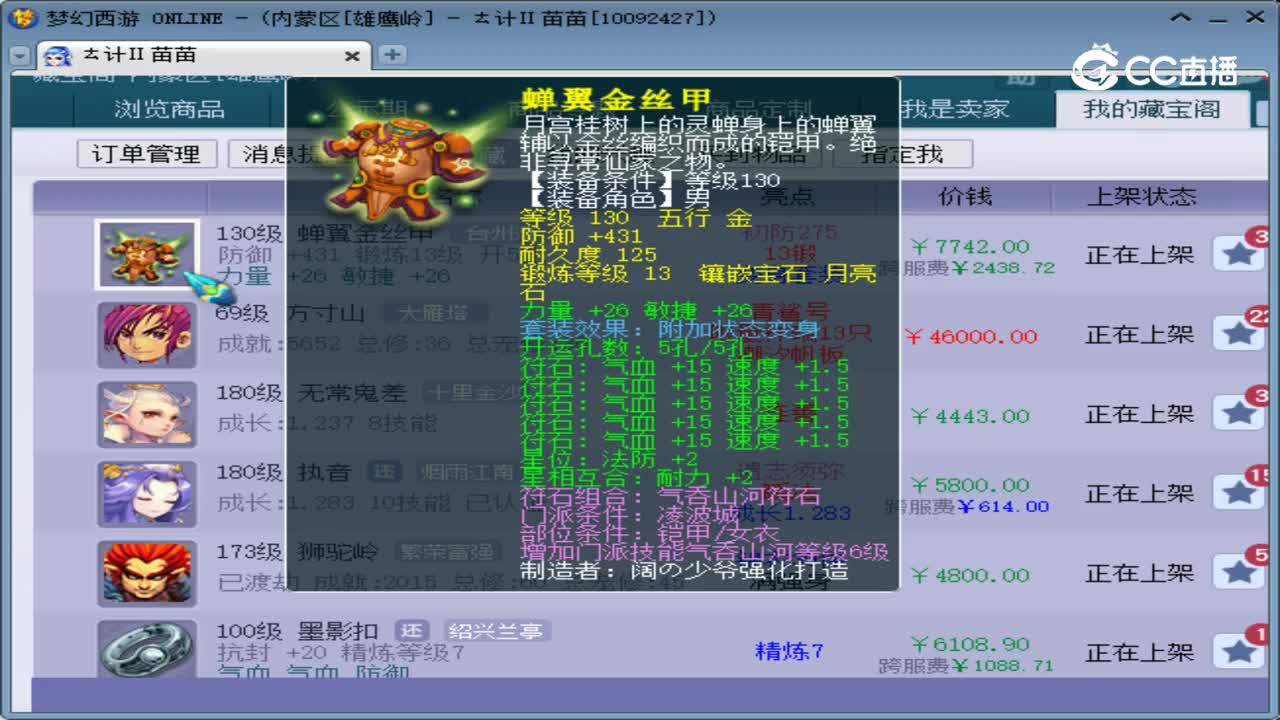Viewport: 1280px width, 720px height.
Task: Click the ㄊ计II 苗苗 tab avatar icon
Action: pyautogui.click(x=58, y=56)
